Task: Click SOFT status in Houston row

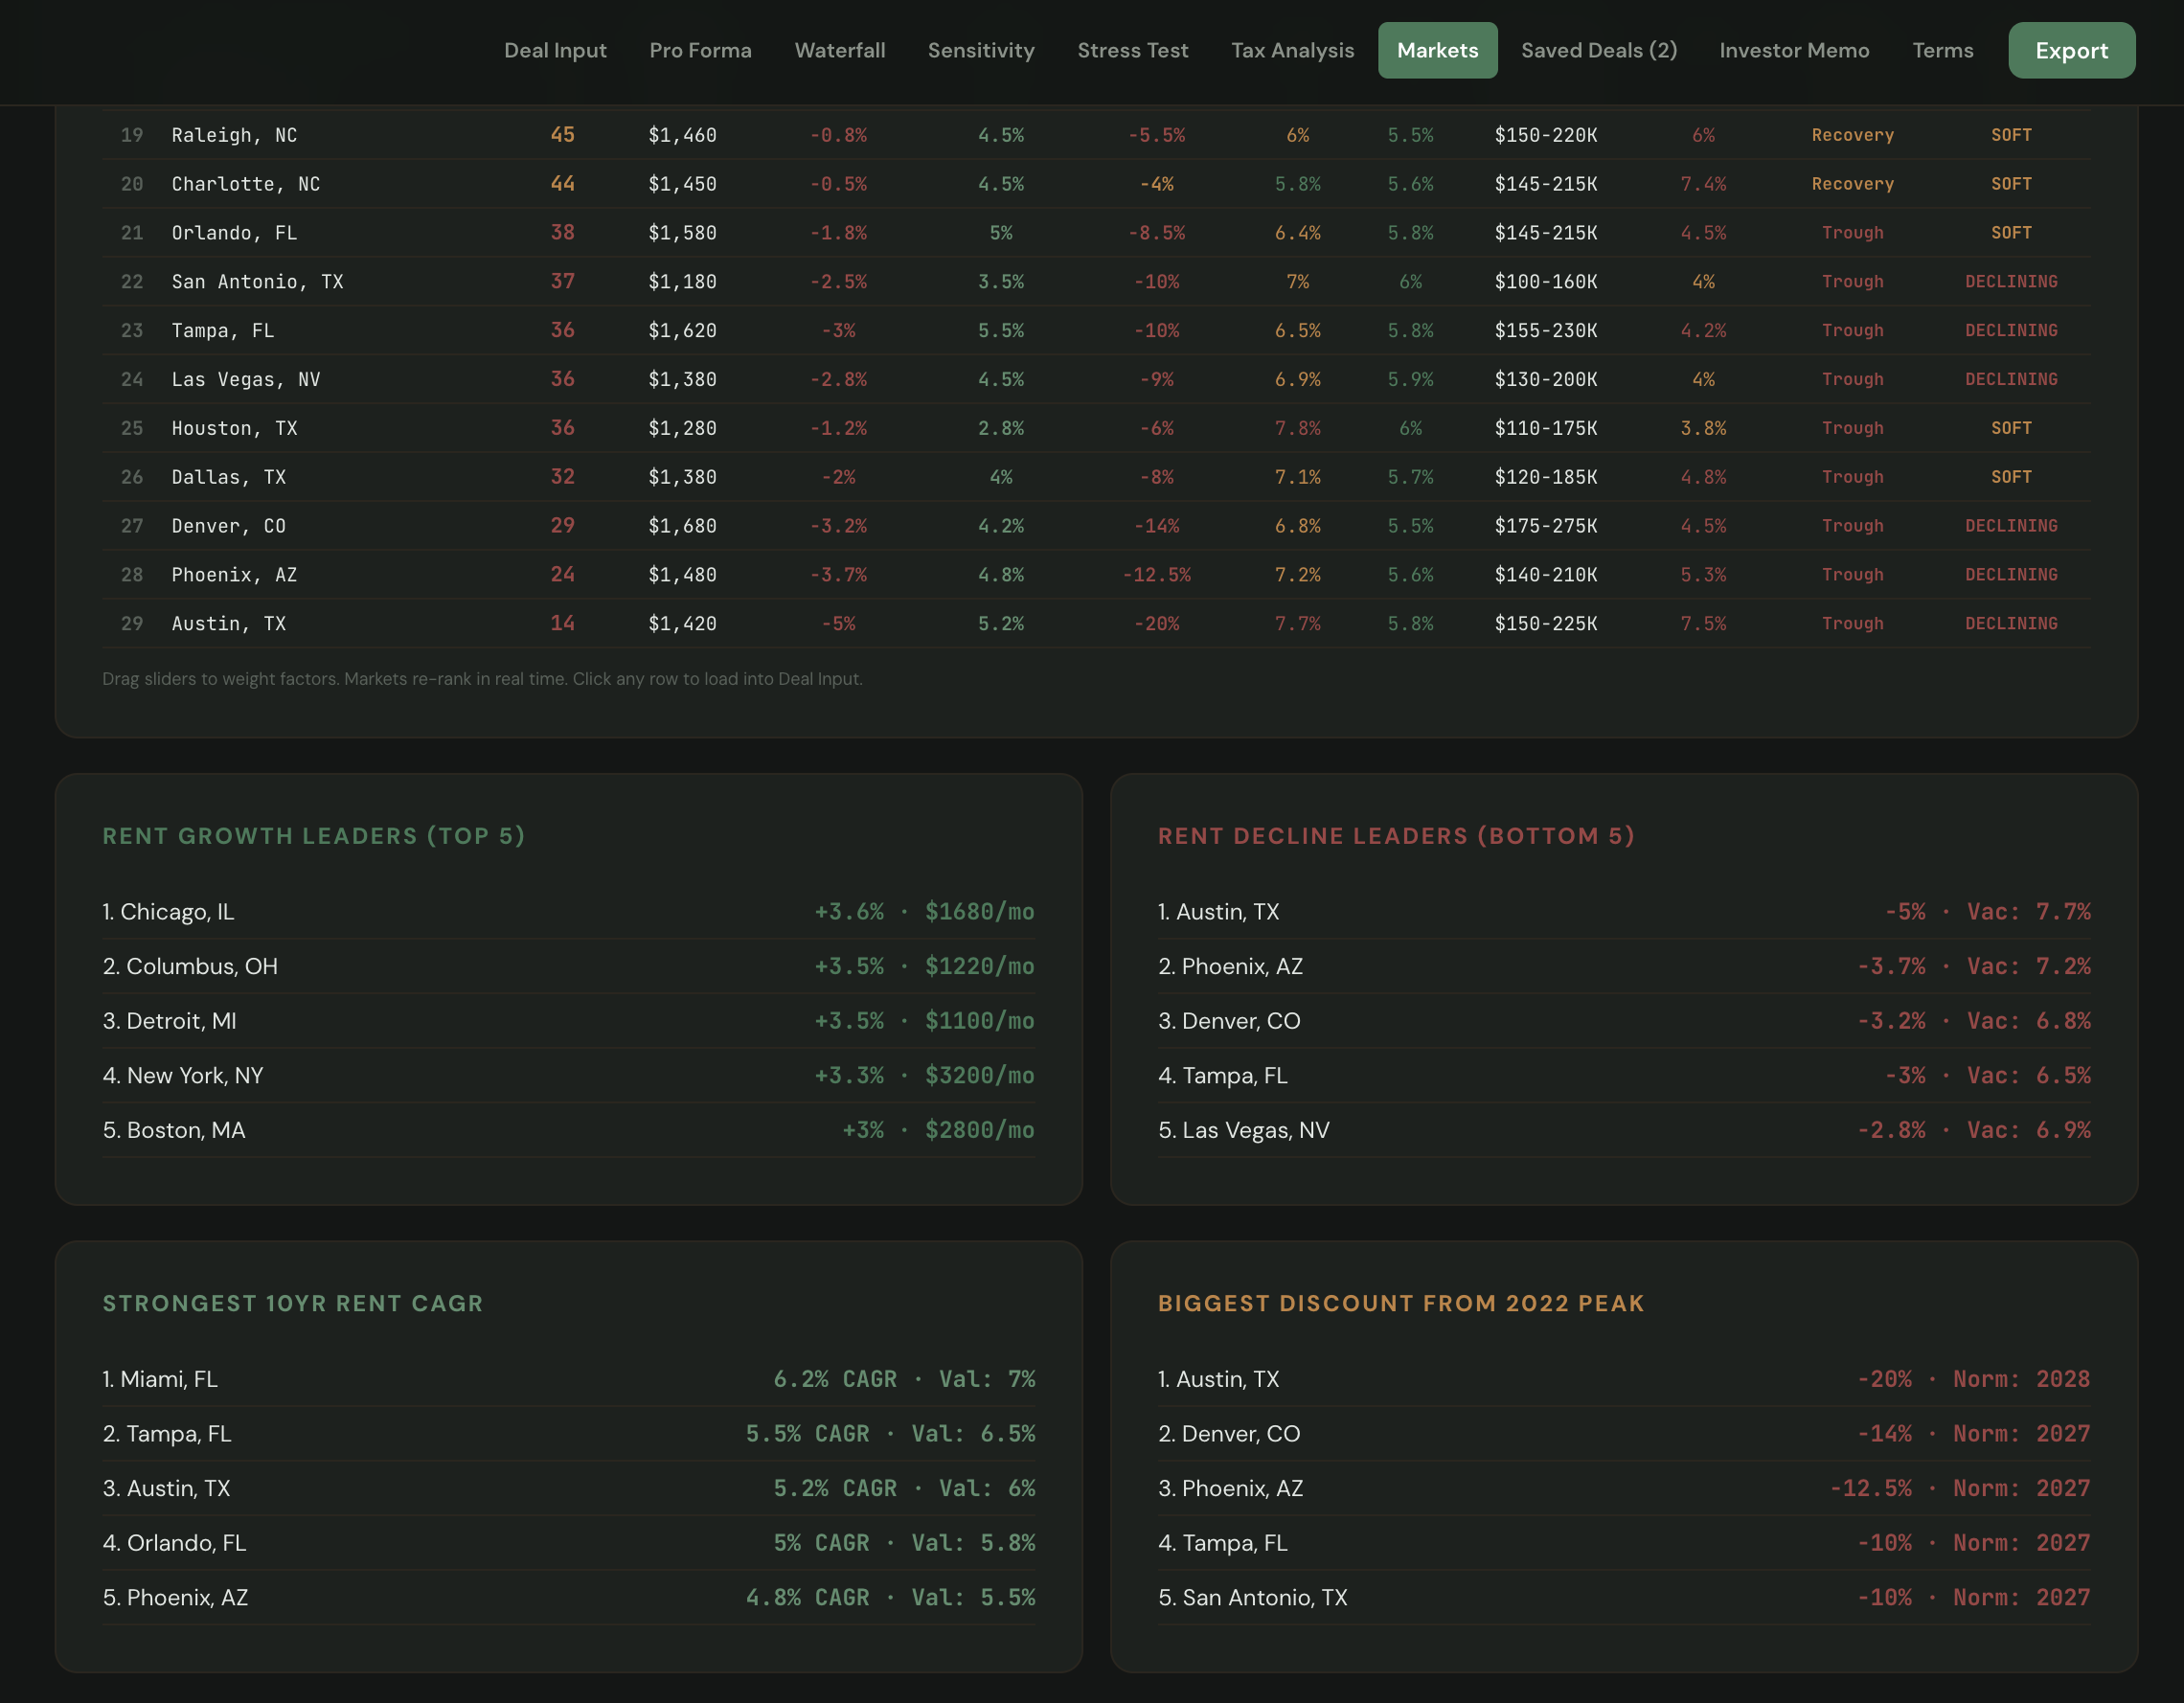Action: (x=2011, y=428)
